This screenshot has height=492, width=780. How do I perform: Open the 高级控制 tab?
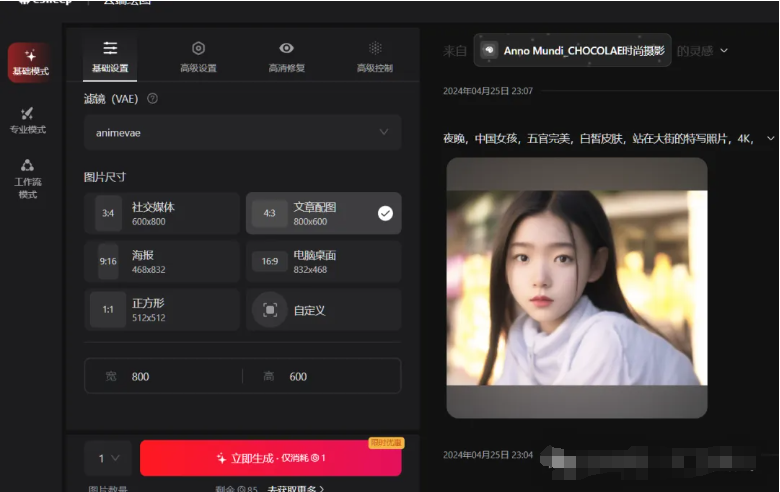point(375,57)
